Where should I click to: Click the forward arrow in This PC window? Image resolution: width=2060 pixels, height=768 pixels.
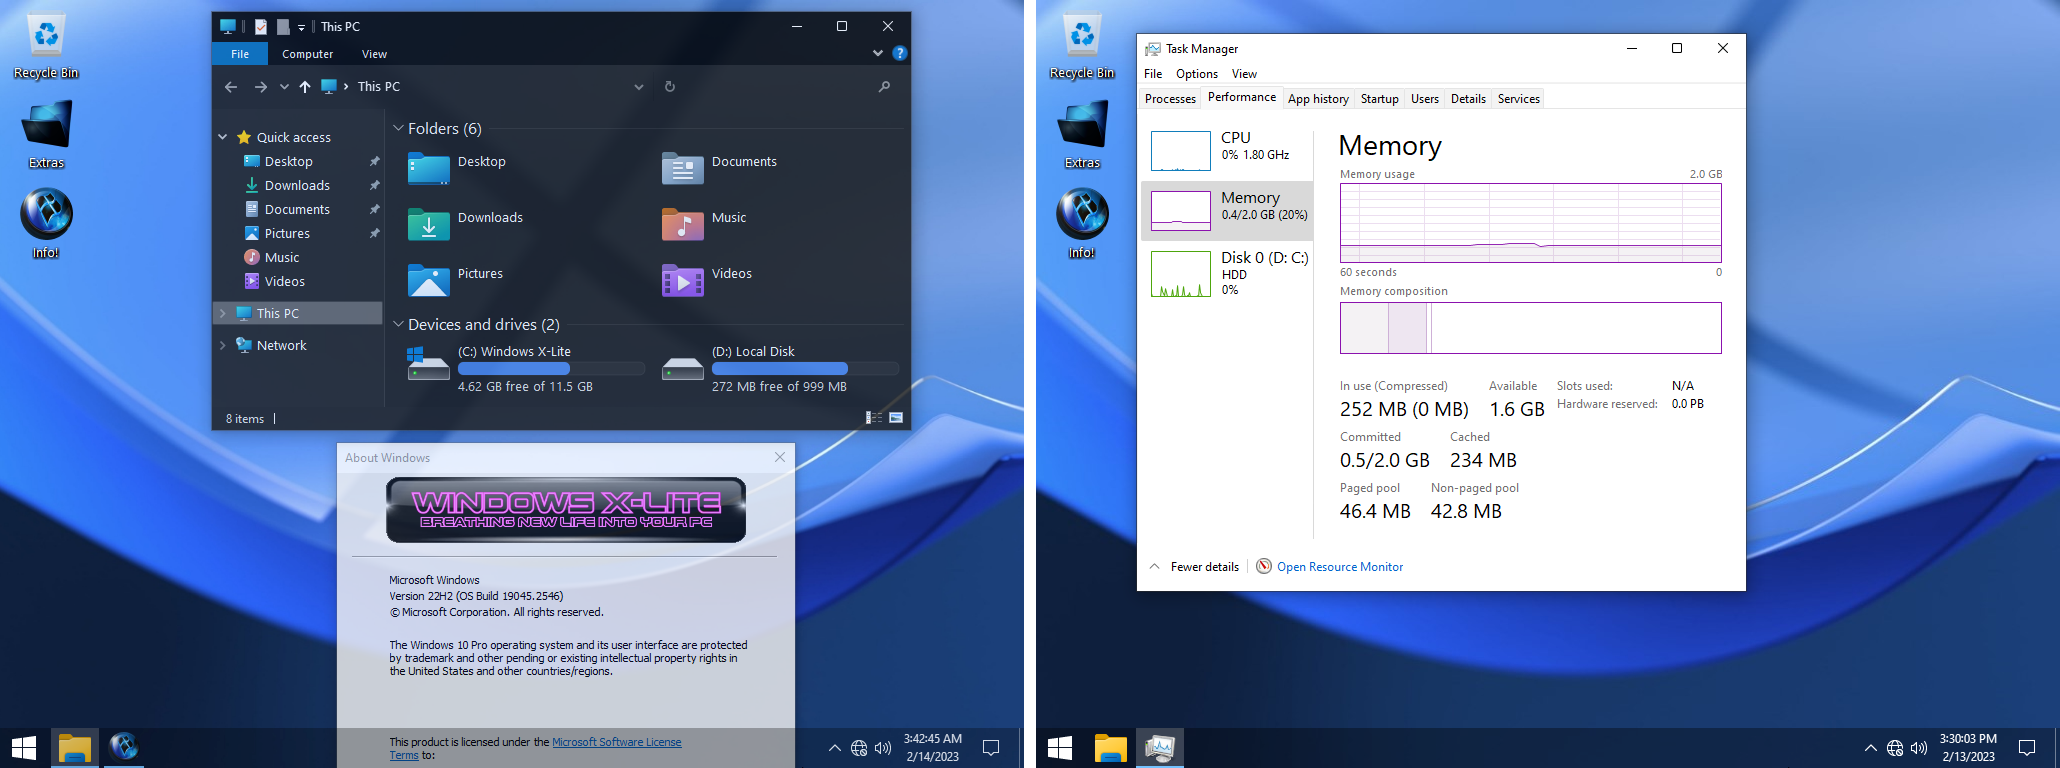pos(261,87)
